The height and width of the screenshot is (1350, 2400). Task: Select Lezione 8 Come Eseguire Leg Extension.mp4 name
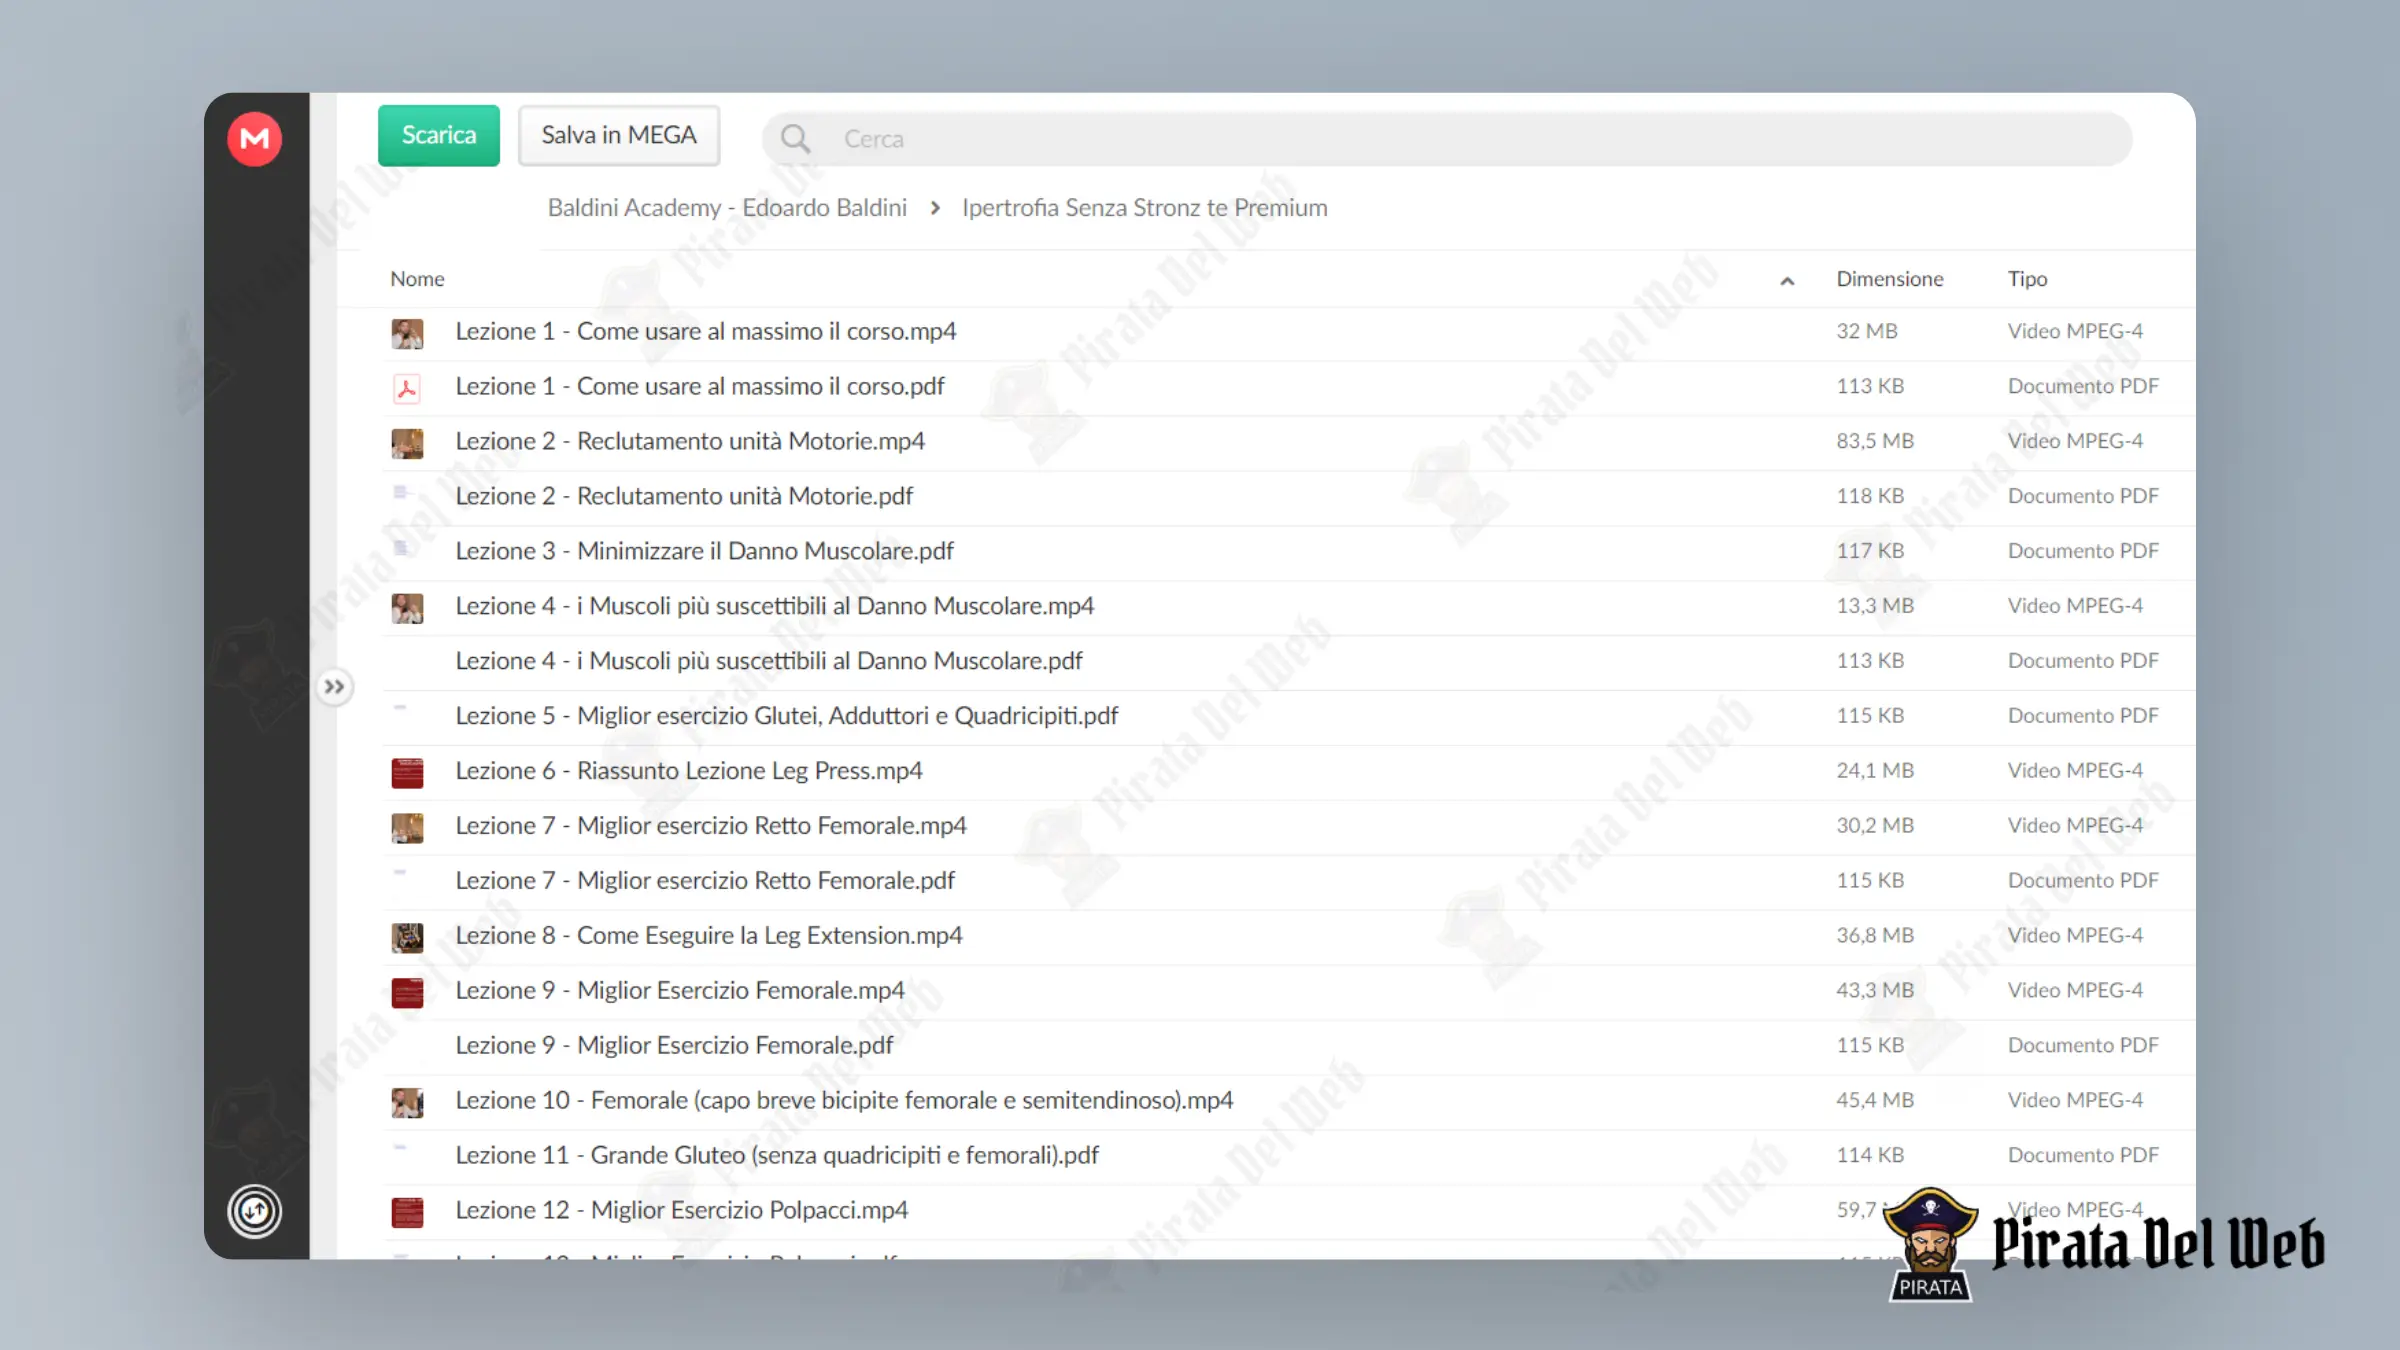708,935
